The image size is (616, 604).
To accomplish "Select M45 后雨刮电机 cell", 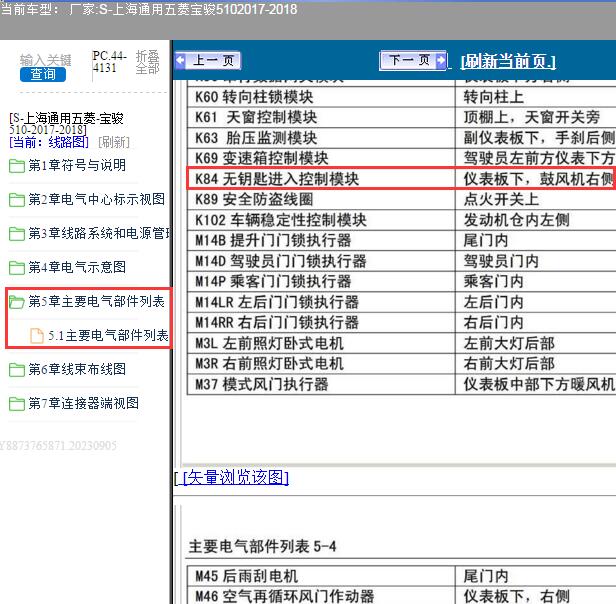I will [x=321, y=576].
